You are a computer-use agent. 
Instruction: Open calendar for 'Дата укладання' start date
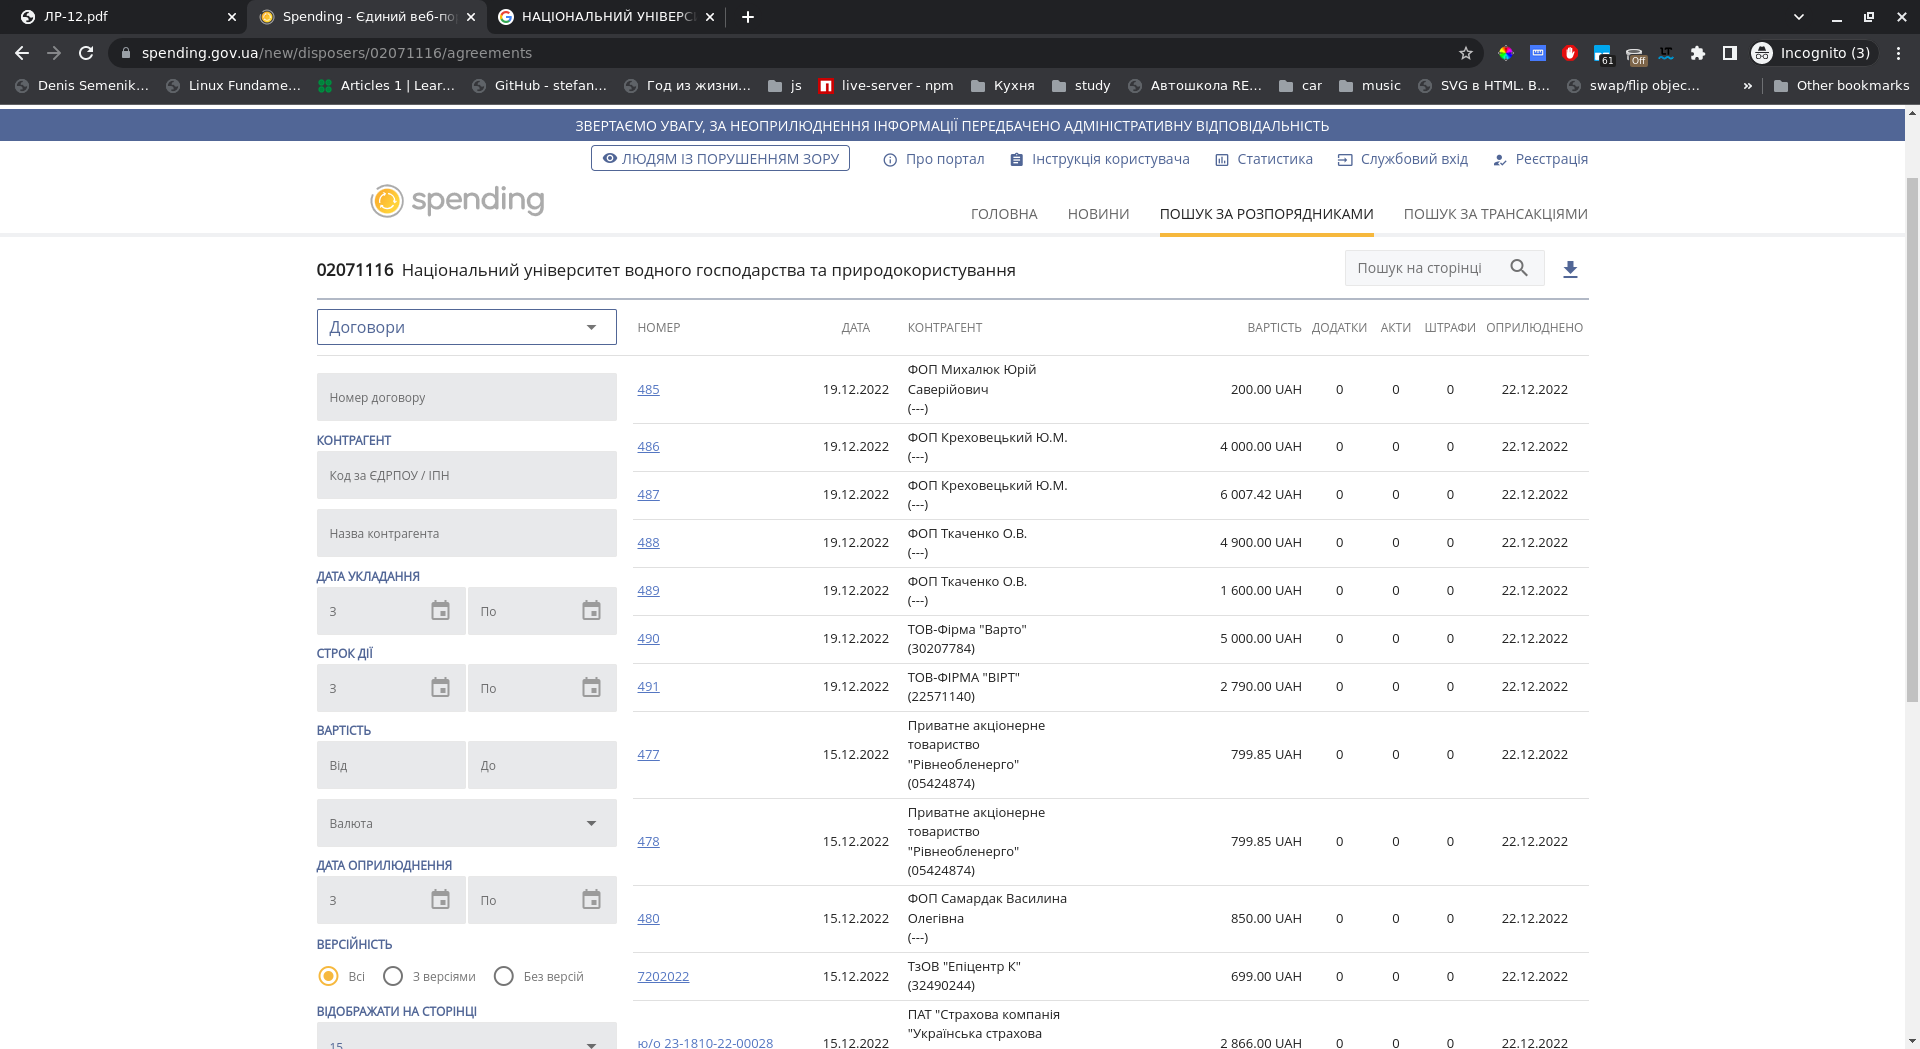click(x=440, y=611)
